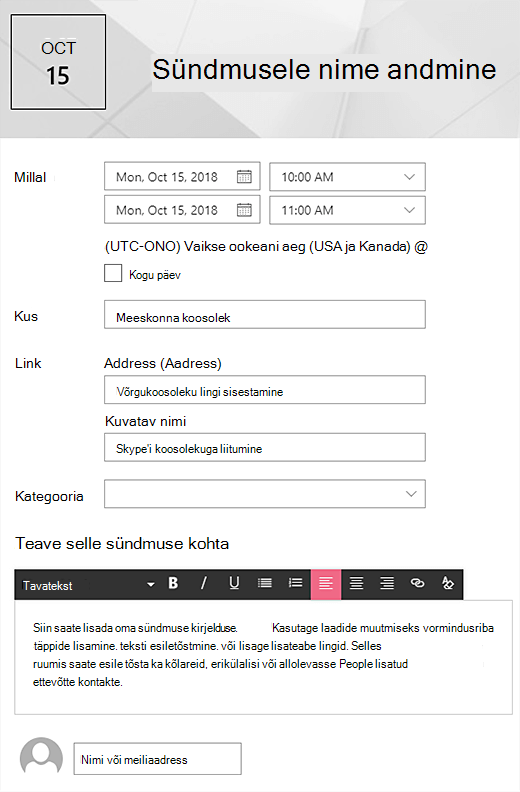Viewport: 520px width, 792px height.
Task: Focus the Nimi või meiliaadress people field
Action: pos(158,759)
